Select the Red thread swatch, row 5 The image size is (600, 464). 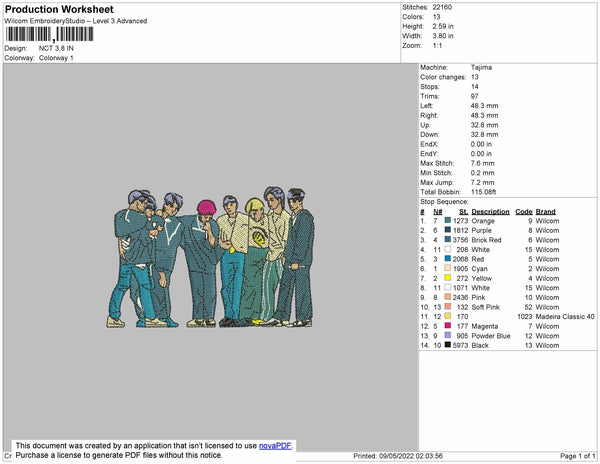coord(447,259)
